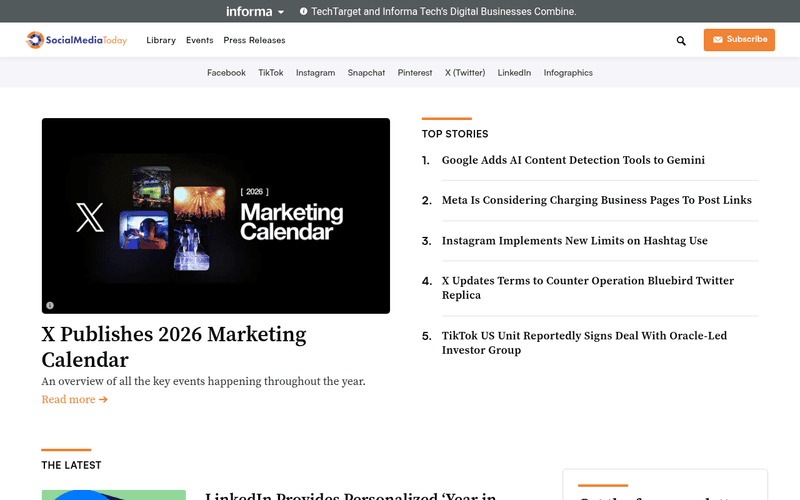Go to the Infographics topic
800x500 pixels.
[568, 72]
